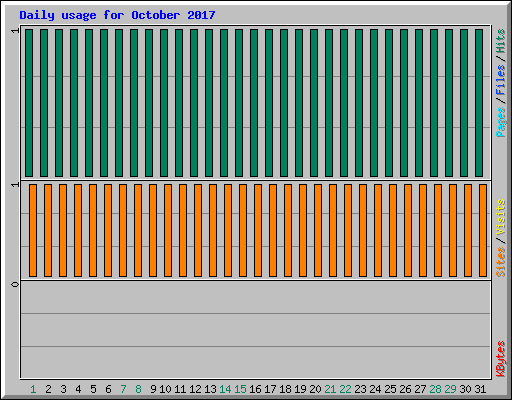Click the green hits bar for day 16
This screenshot has width=512, height=400.
pyautogui.click(x=254, y=103)
